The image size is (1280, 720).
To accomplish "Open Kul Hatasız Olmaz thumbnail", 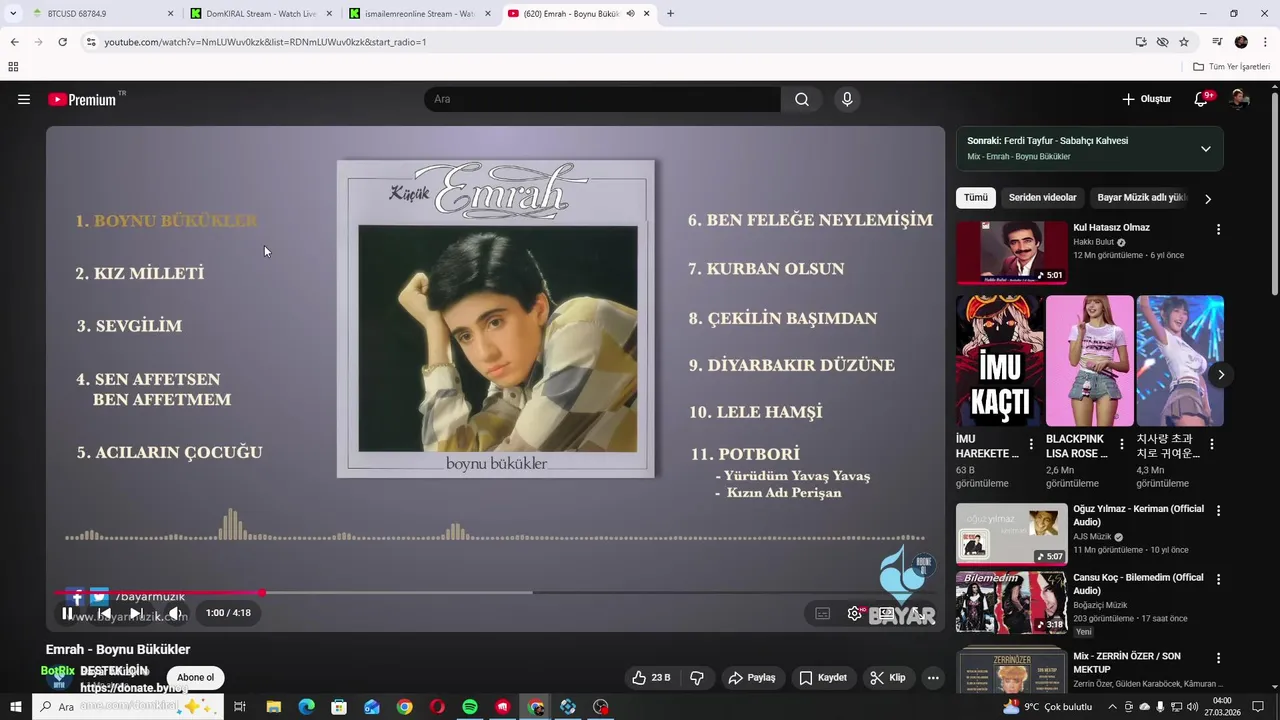I will (x=1011, y=253).
